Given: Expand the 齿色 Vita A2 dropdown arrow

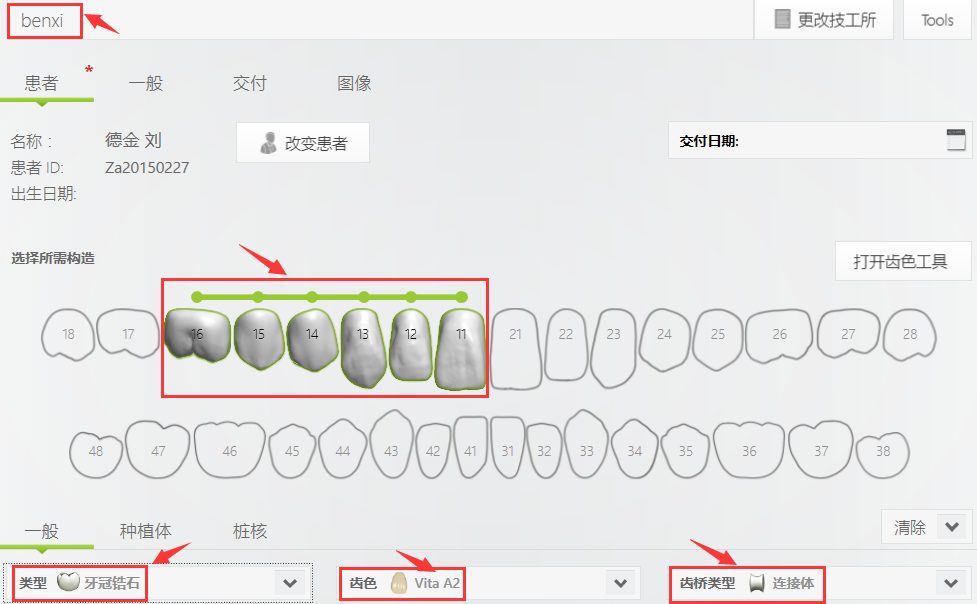Looking at the screenshot, I should [x=620, y=583].
